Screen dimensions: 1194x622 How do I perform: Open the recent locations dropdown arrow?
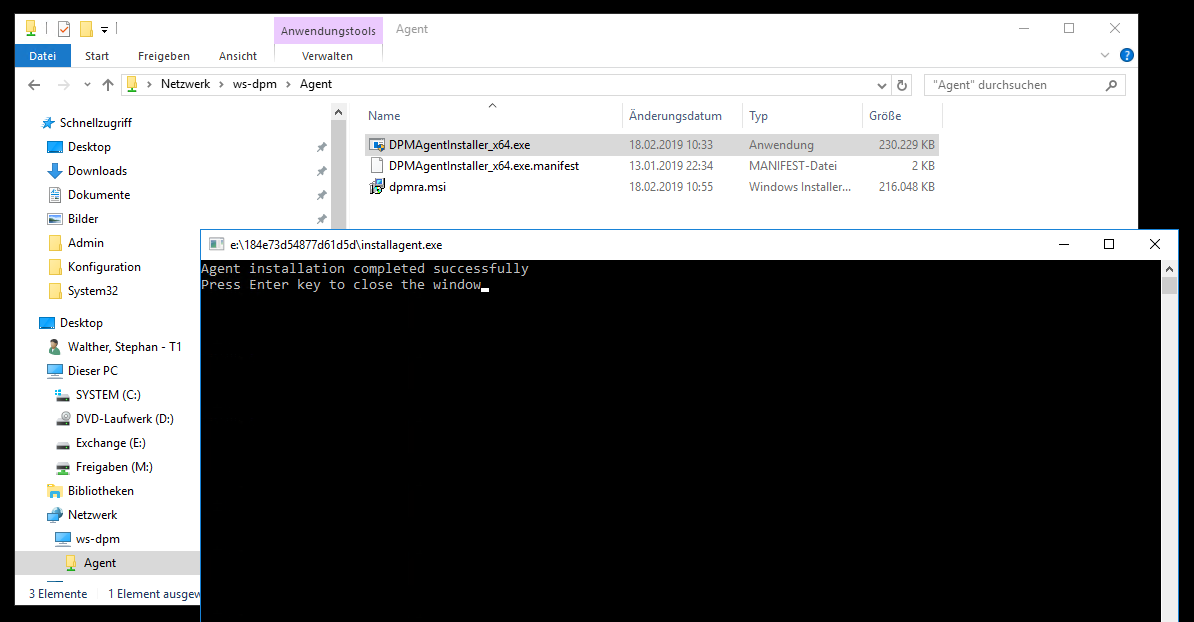(x=87, y=85)
